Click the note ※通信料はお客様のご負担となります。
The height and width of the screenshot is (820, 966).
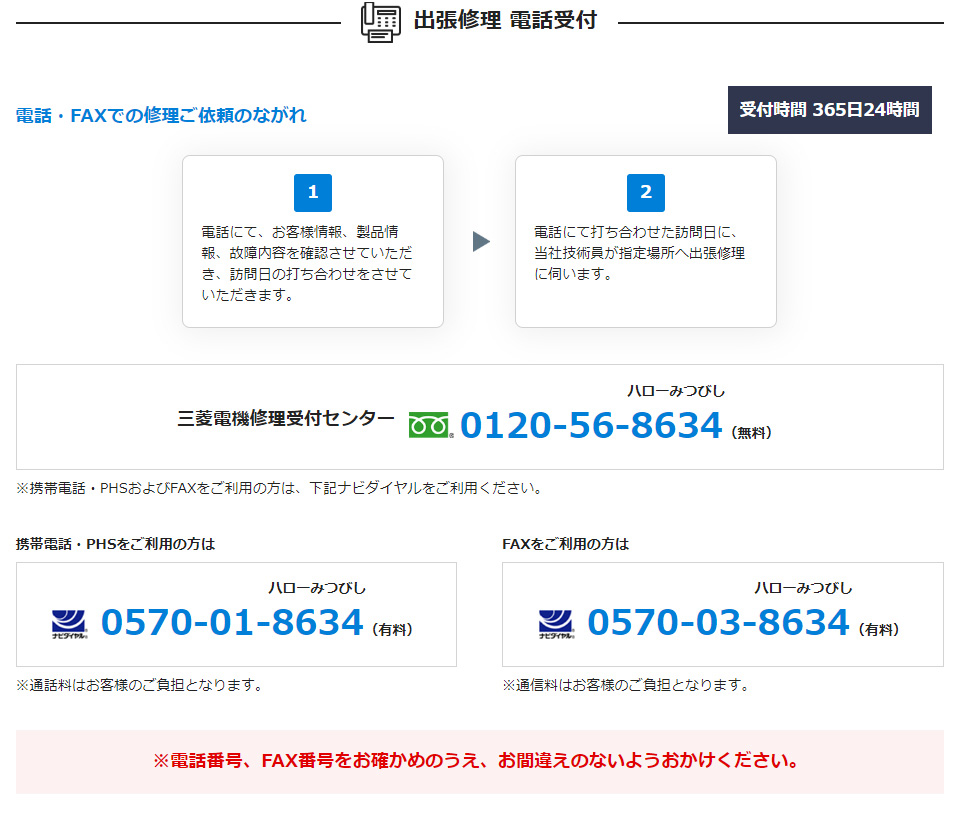click(627, 685)
